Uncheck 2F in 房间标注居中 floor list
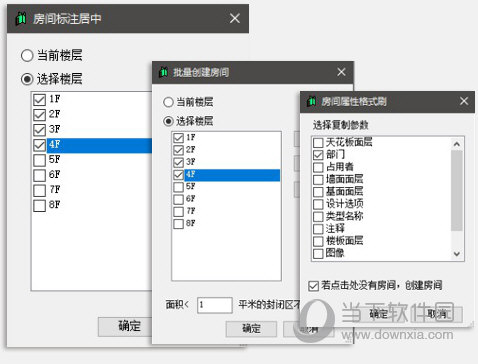The height and width of the screenshot is (364, 478). pyautogui.click(x=39, y=115)
